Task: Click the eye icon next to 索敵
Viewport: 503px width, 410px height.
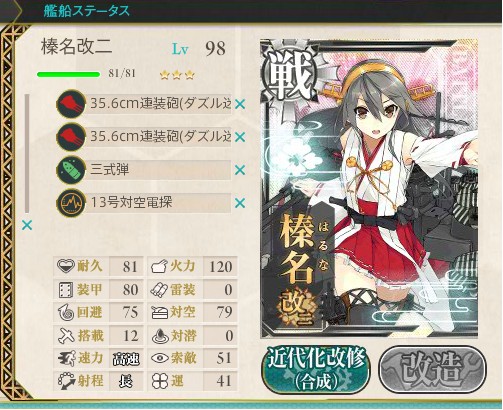Action: coord(160,358)
